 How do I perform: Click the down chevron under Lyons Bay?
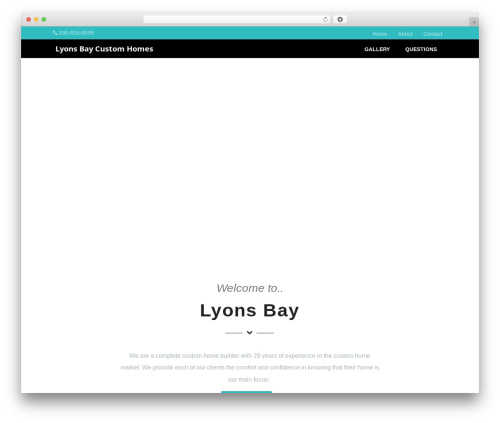(x=249, y=333)
